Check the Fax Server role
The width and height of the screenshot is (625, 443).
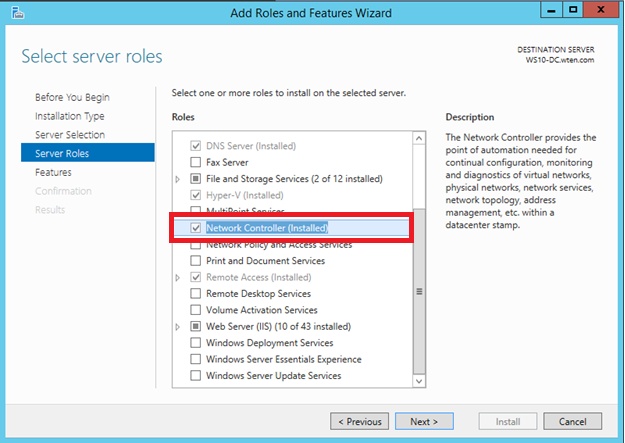click(196, 162)
